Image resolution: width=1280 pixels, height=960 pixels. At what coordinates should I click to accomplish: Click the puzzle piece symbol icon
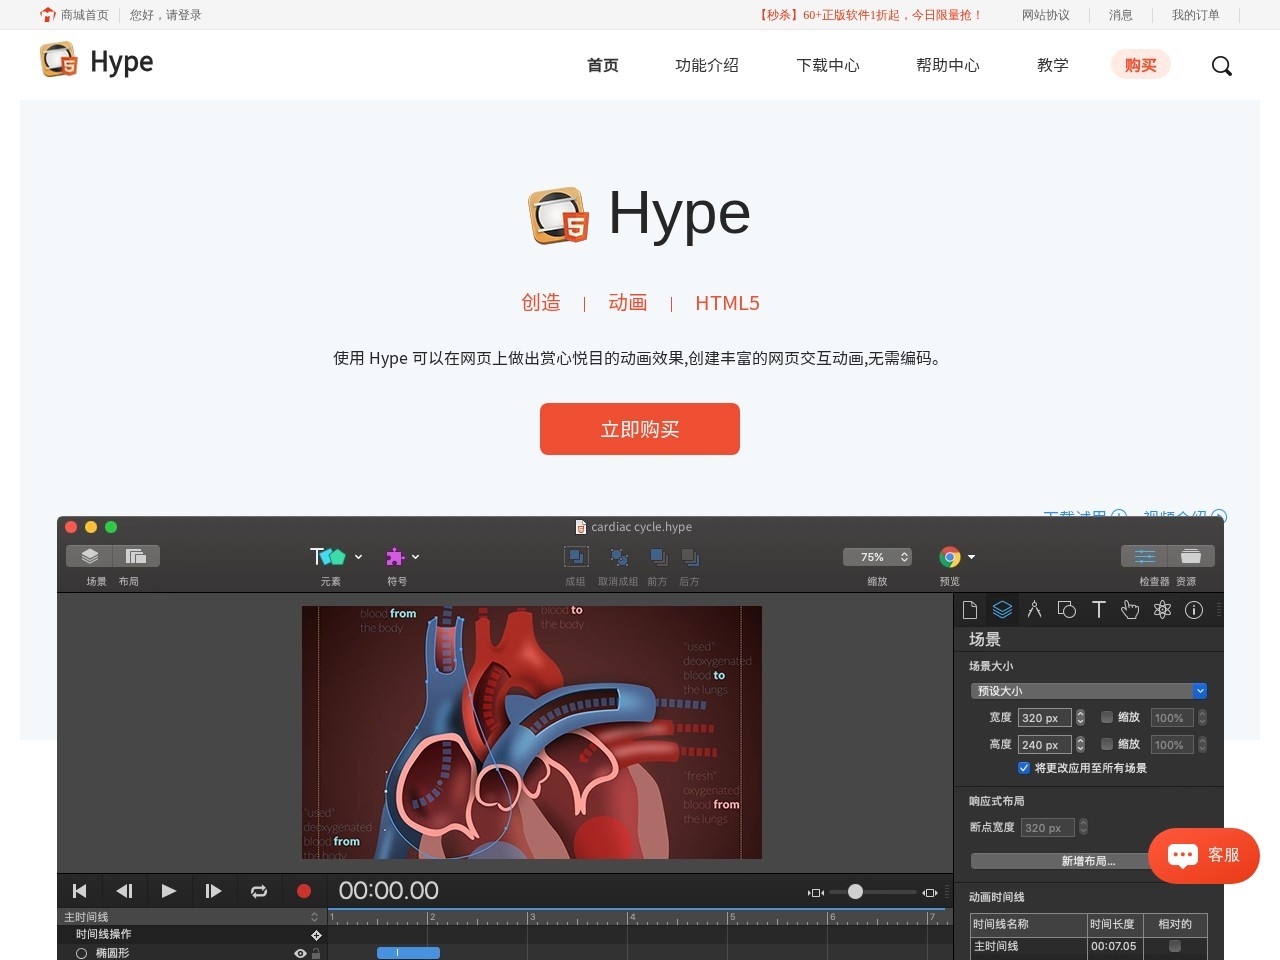click(x=395, y=557)
